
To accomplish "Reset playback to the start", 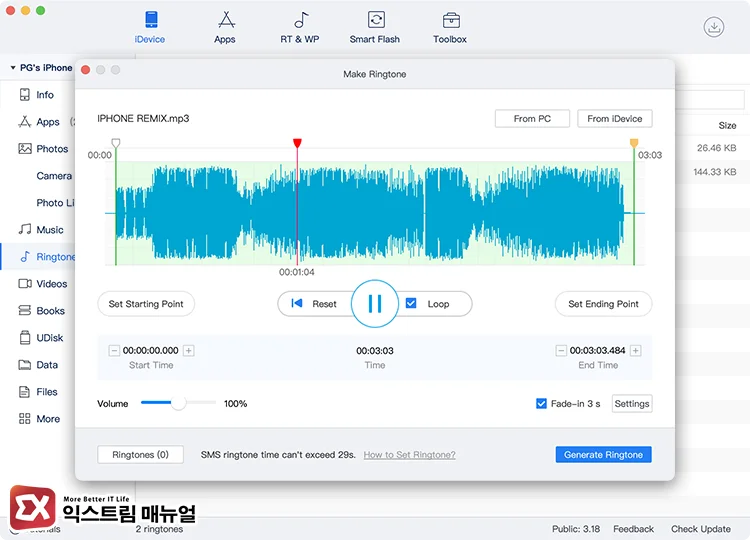I will 314,304.
